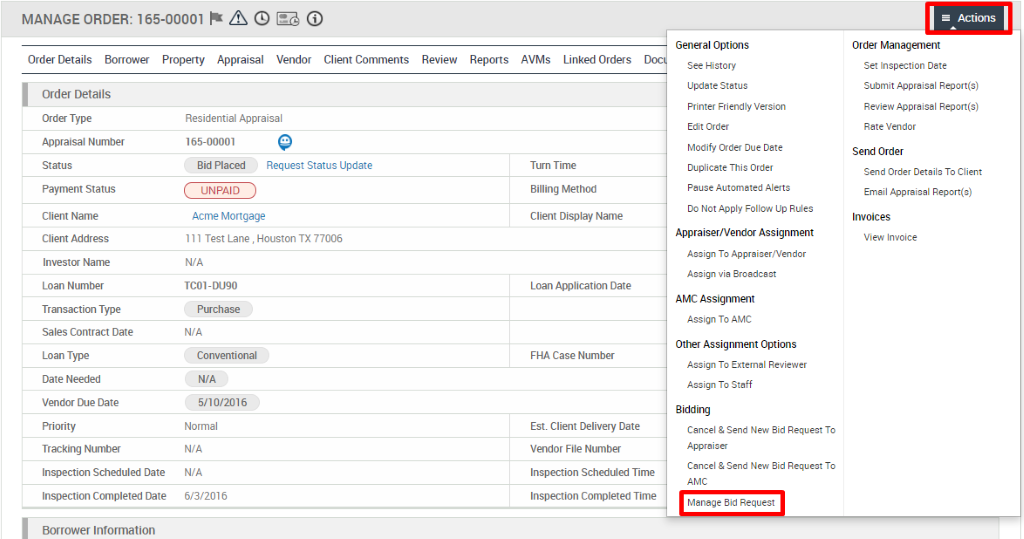This screenshot has width=1024, height=539.
Task: Select Assign To Staff
Action: pos(720,385)
